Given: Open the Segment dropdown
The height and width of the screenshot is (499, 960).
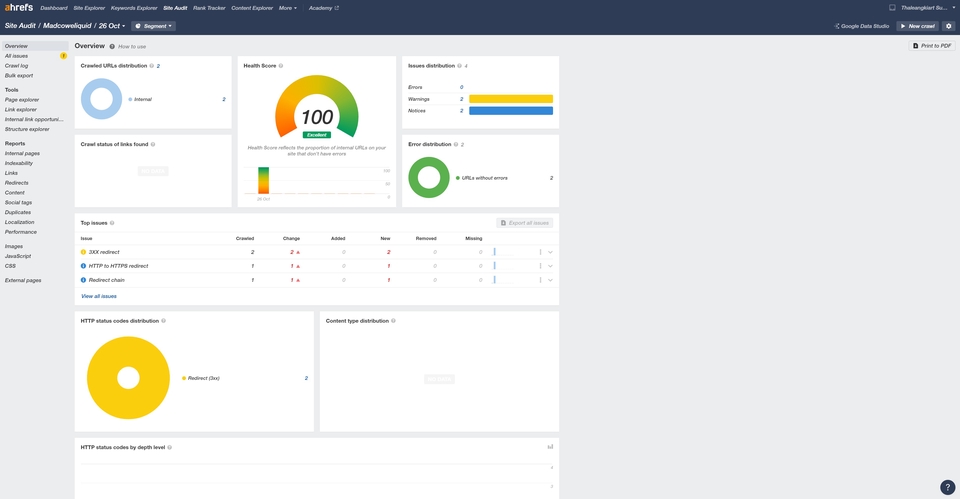Looking at the screenshot, I should tap(154, 26).
